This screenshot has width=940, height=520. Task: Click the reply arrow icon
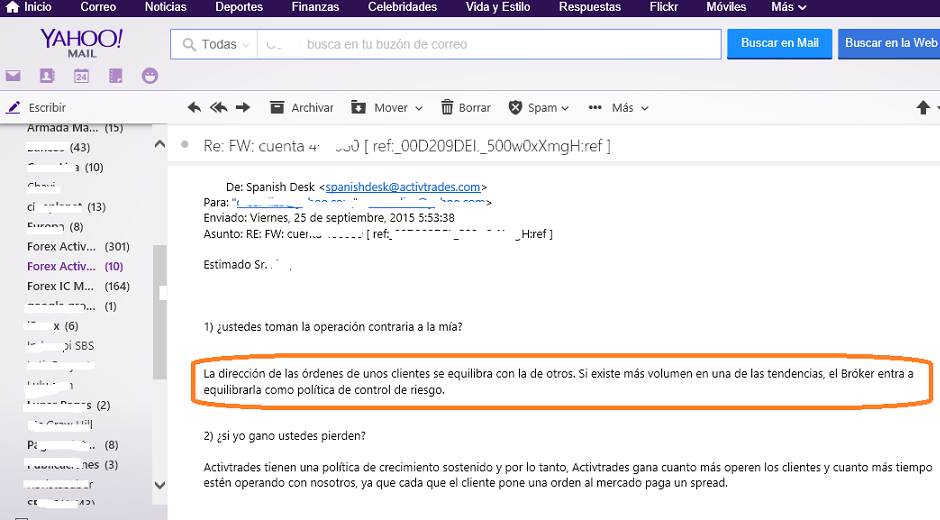194,108
